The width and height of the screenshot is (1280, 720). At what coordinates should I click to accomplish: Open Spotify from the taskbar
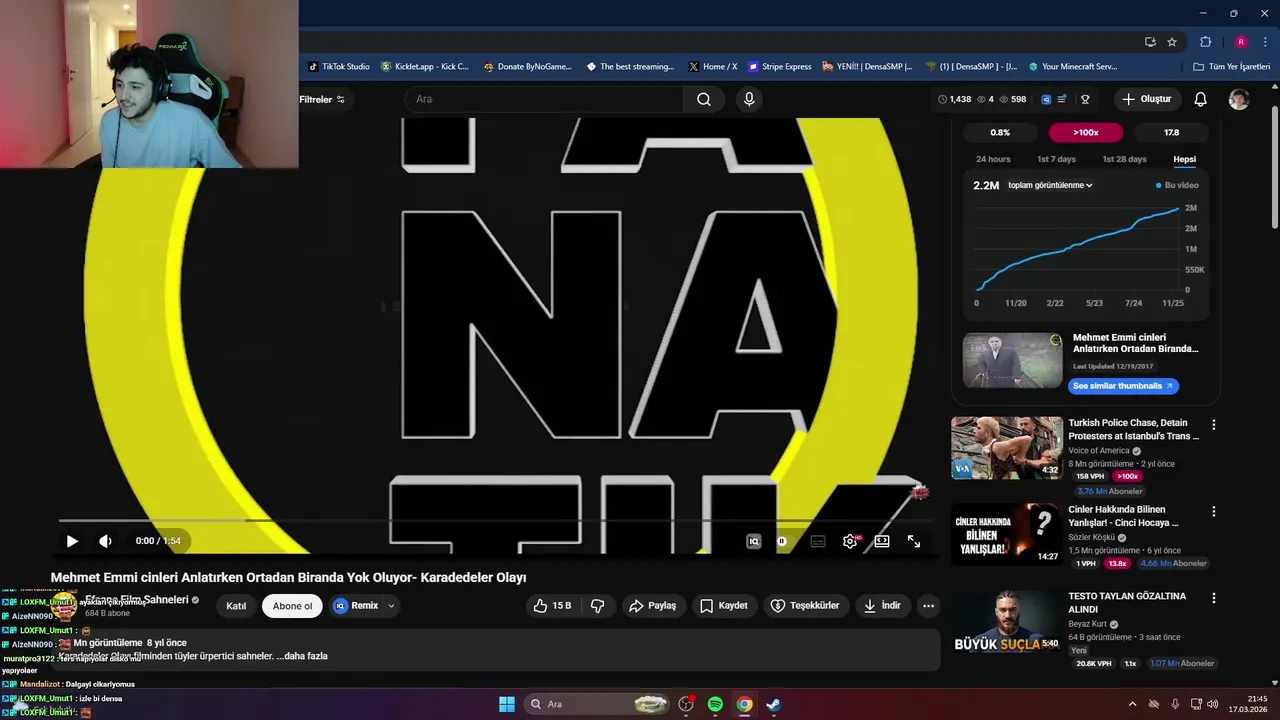pos(715,704)
